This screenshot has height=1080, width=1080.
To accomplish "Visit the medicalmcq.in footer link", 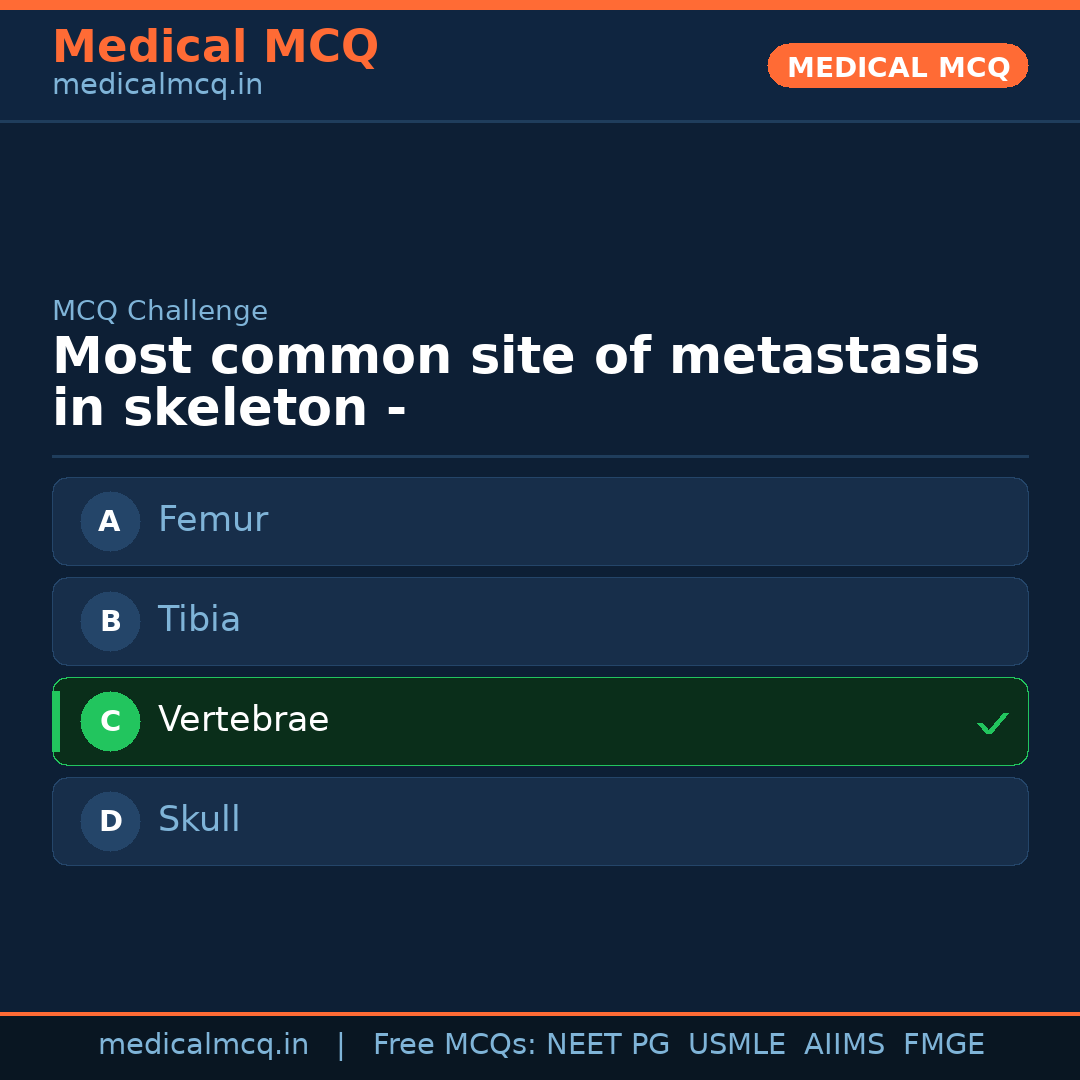I will [x=204, y=1044].
